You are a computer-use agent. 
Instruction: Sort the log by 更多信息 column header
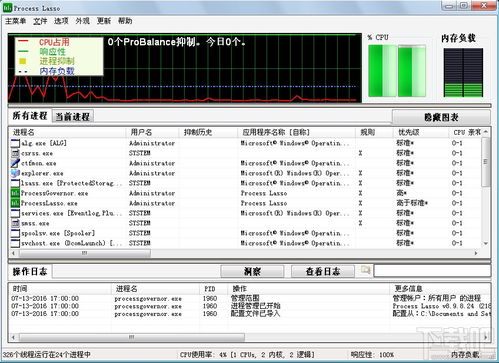(x=440, y=288)
